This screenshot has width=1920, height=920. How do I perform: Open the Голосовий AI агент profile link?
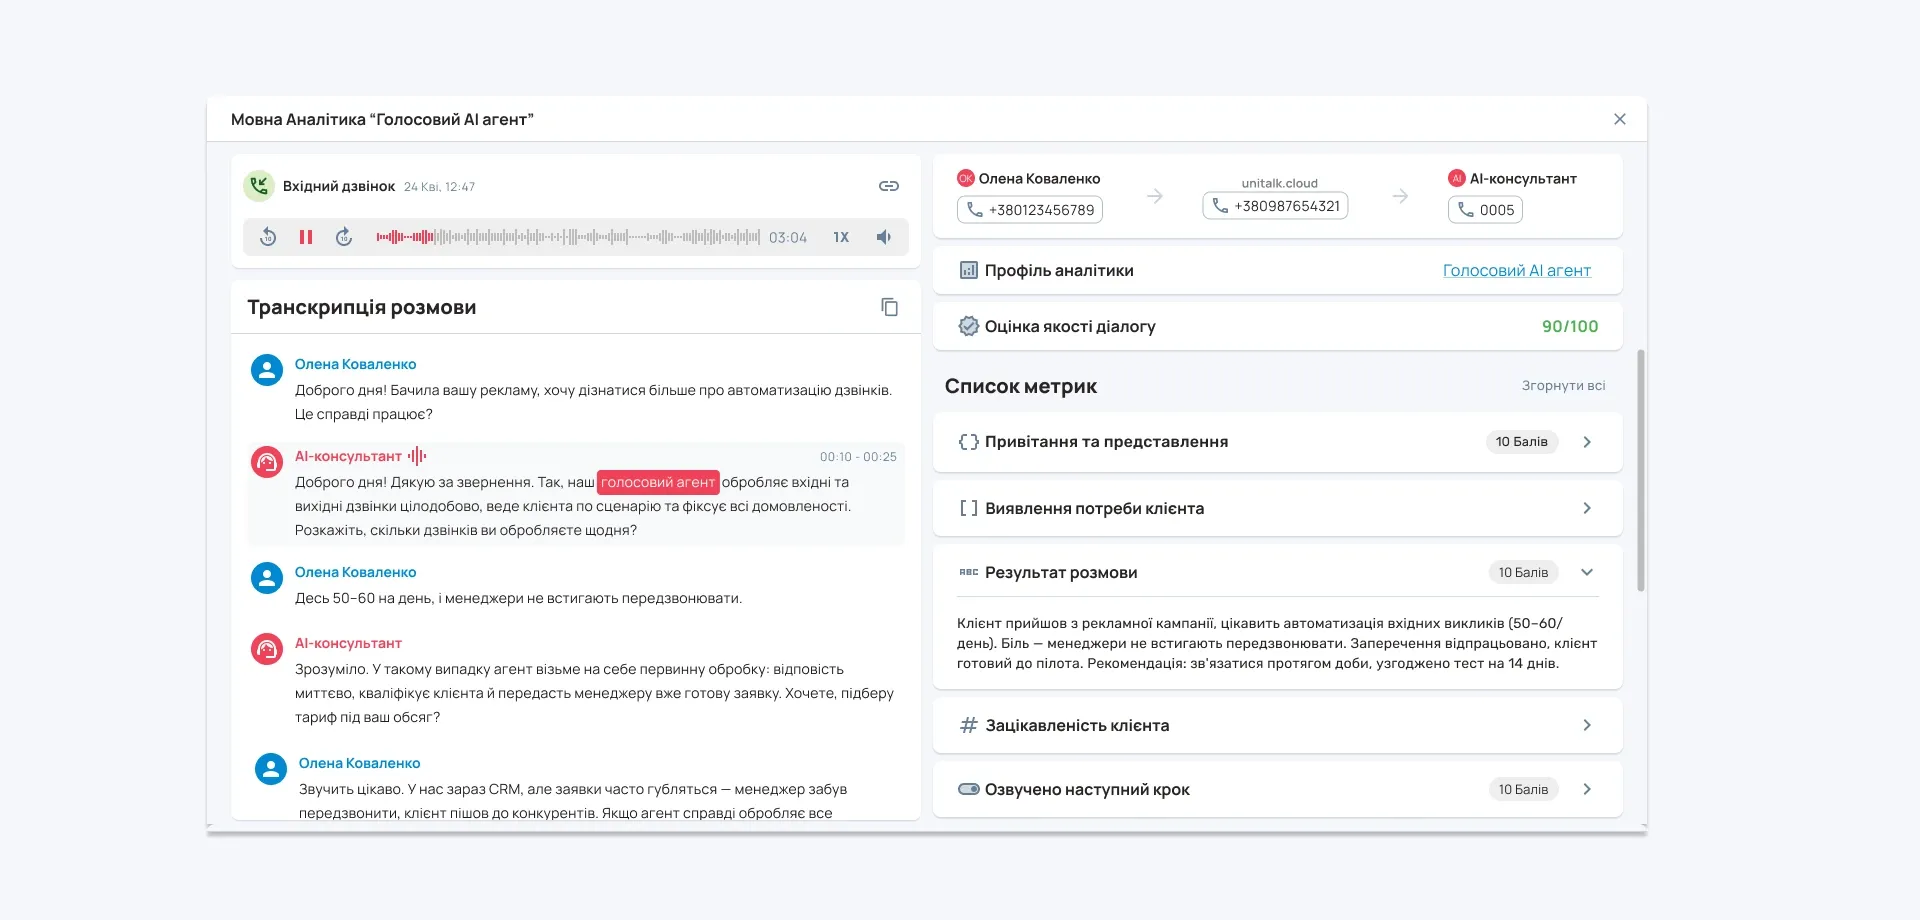click(1516, 270)
